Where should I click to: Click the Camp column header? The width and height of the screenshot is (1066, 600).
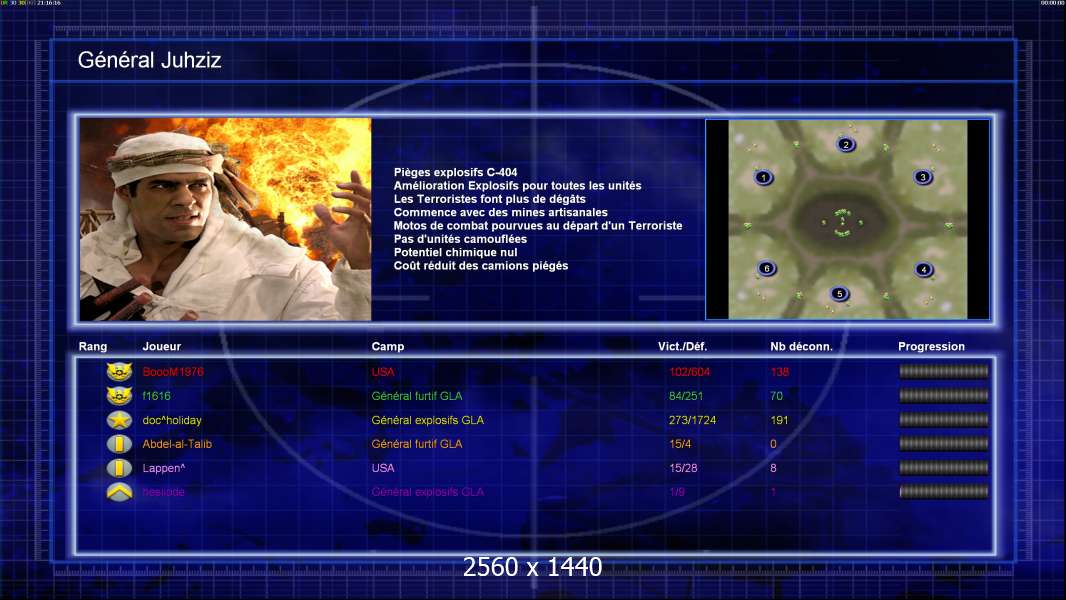(x=388, y=347)
